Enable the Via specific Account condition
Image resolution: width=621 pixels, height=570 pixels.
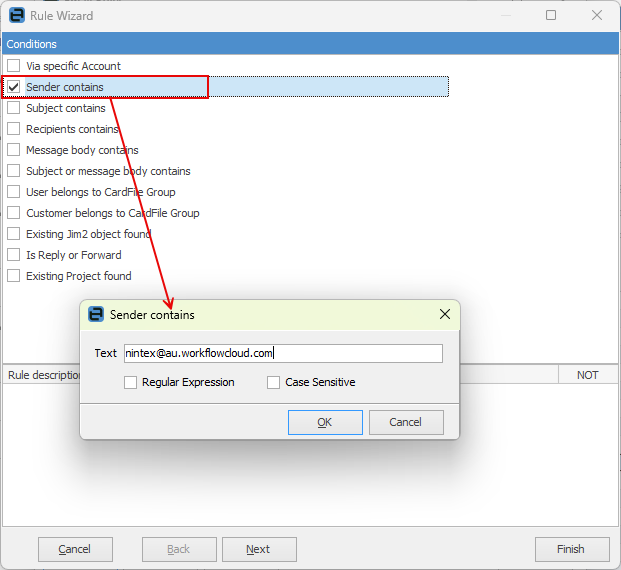pos(13,65)
